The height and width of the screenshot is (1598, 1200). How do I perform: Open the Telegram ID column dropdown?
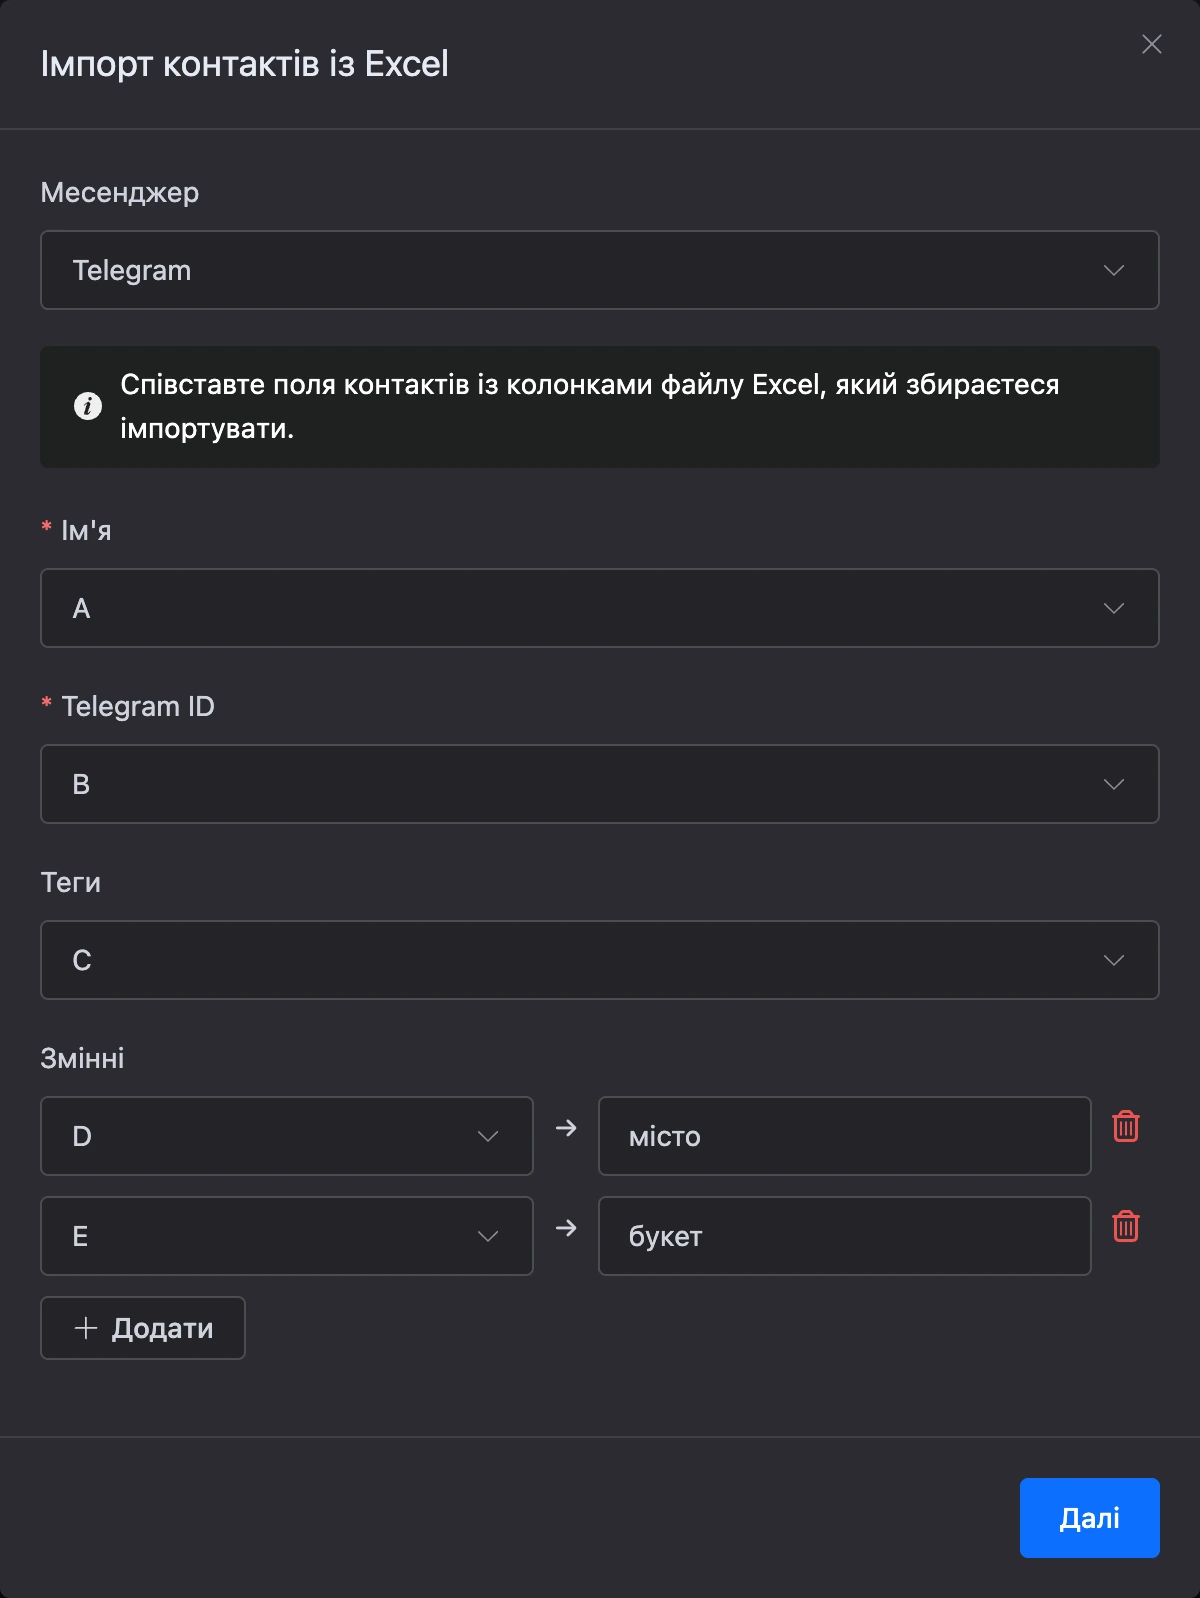tap(600, 784)
